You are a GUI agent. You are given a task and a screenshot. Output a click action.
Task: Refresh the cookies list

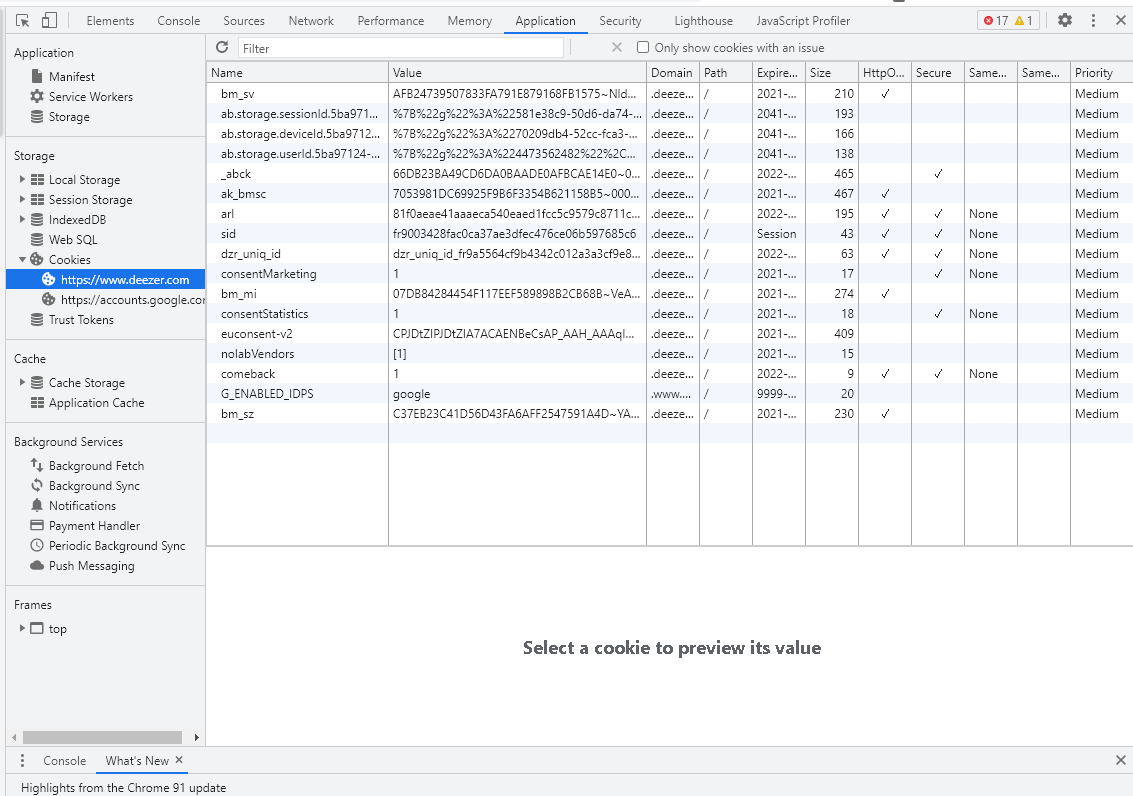click(222, 47)
